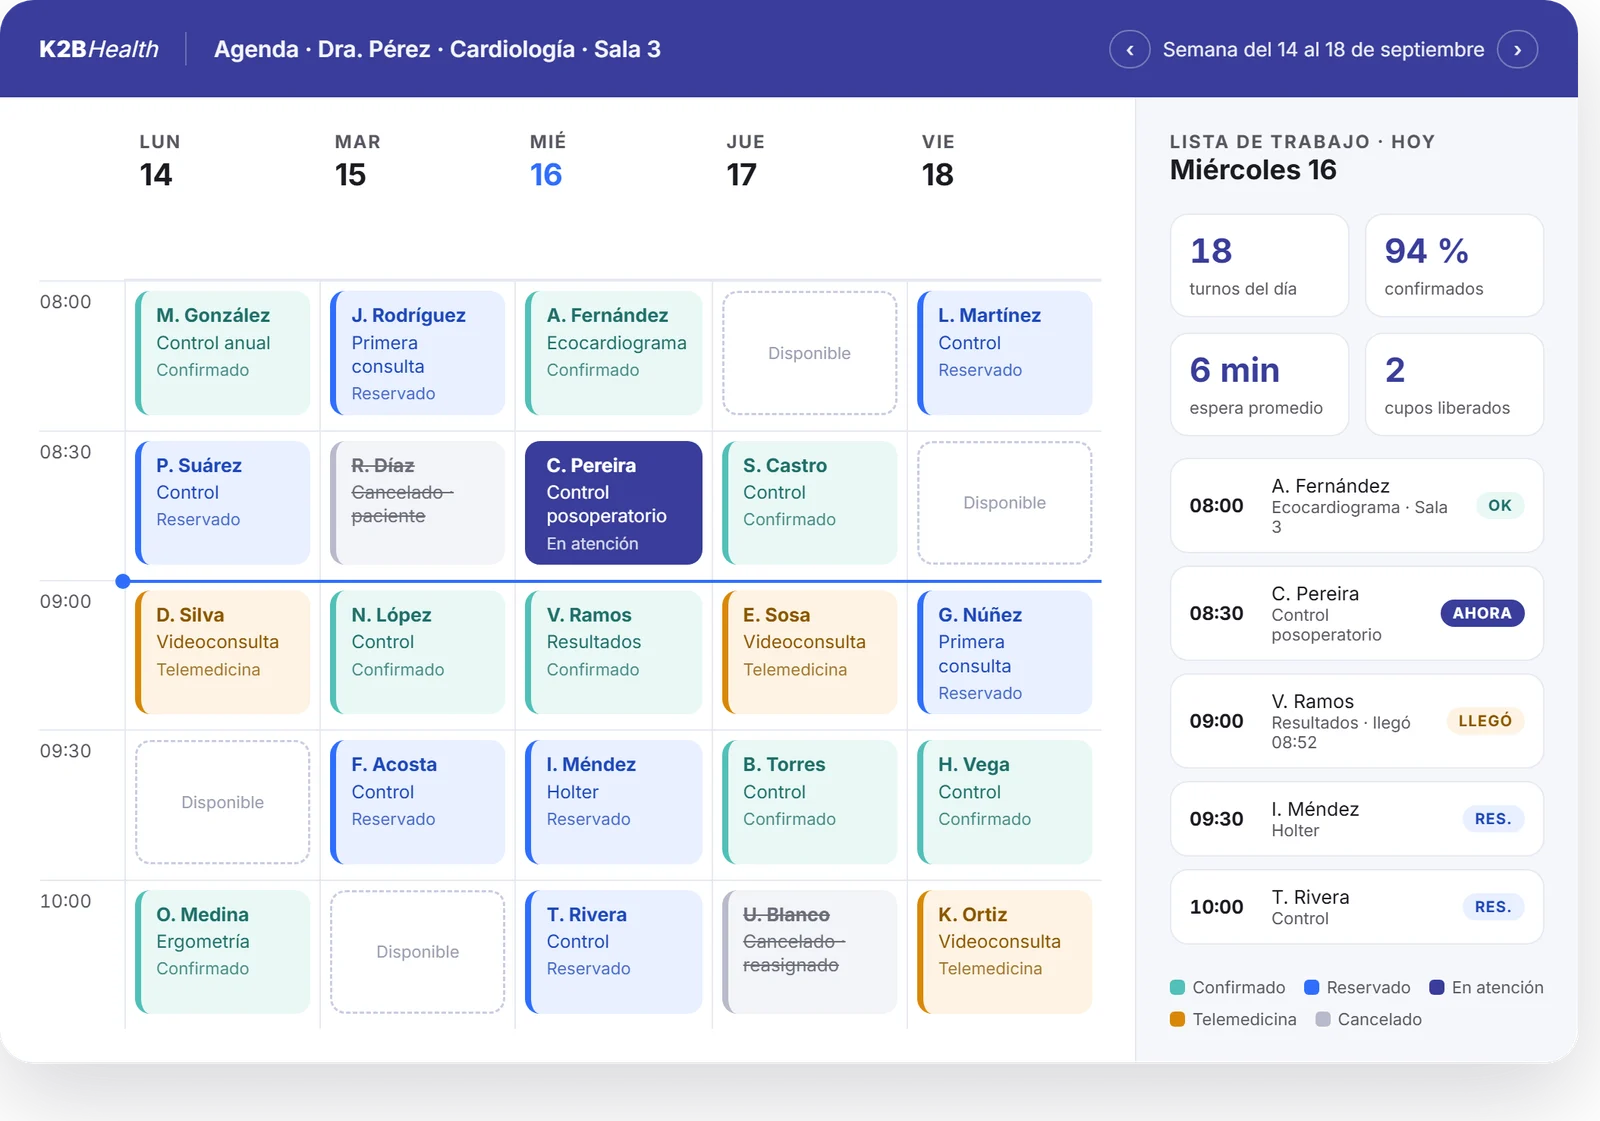Screen dimensions: 1600x1121
Task: Open H. Vega Control appointment
Action: point(1004,802)
